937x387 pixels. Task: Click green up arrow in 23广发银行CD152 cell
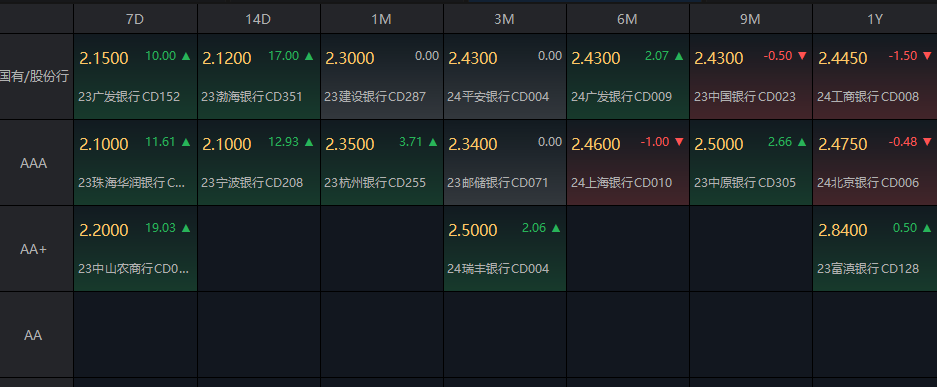tap(186, 56)
